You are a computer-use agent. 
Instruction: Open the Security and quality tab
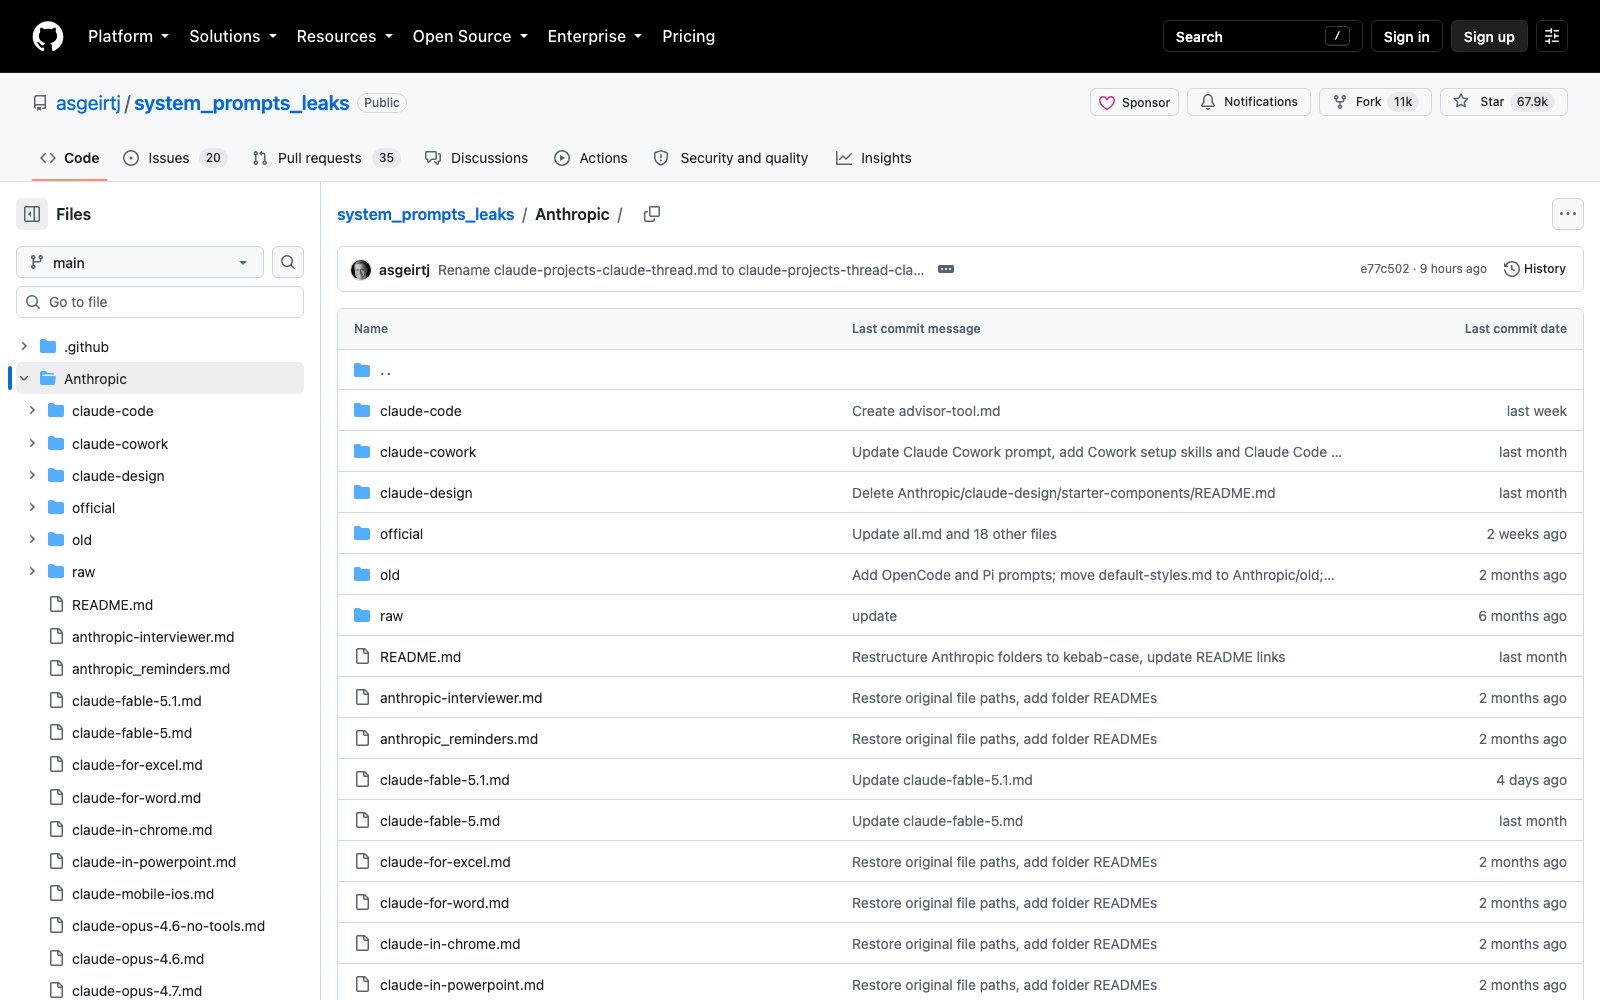tap(731, 158)
